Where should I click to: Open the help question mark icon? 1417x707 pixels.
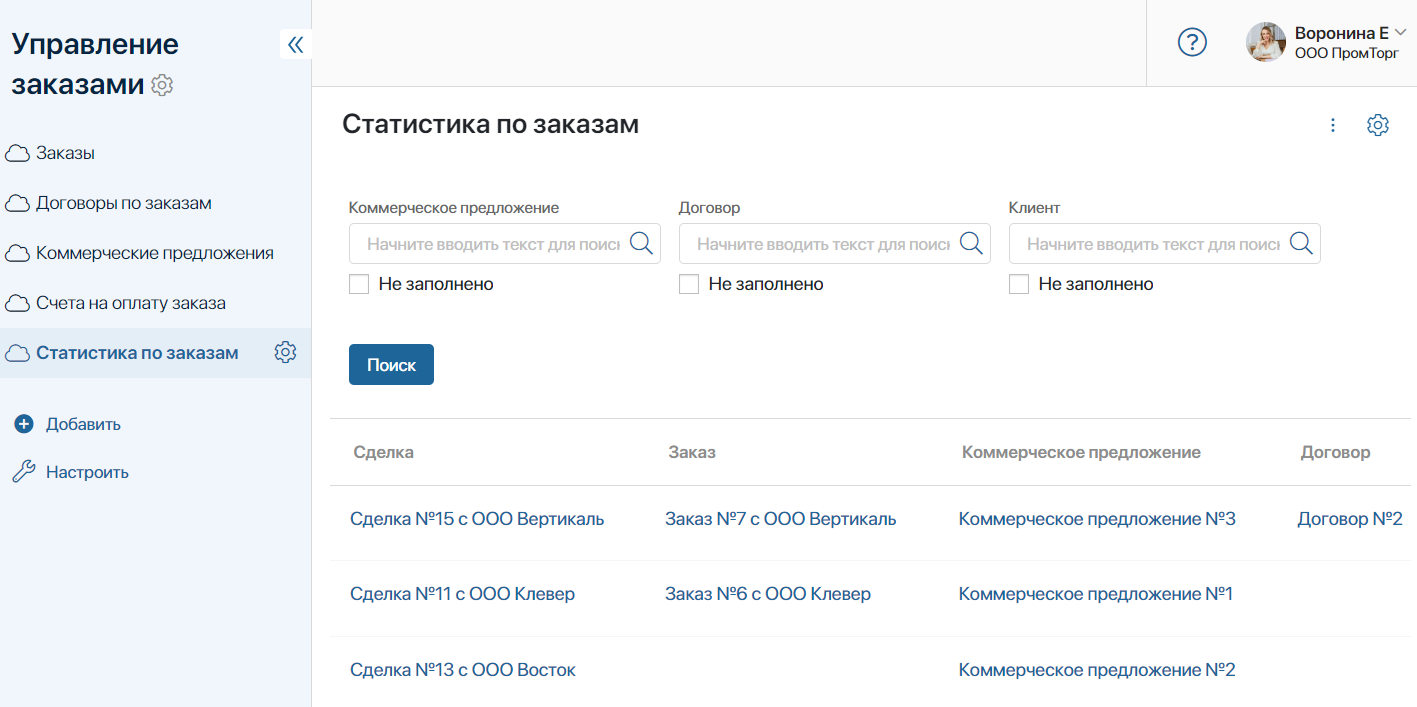[1192, 42]
